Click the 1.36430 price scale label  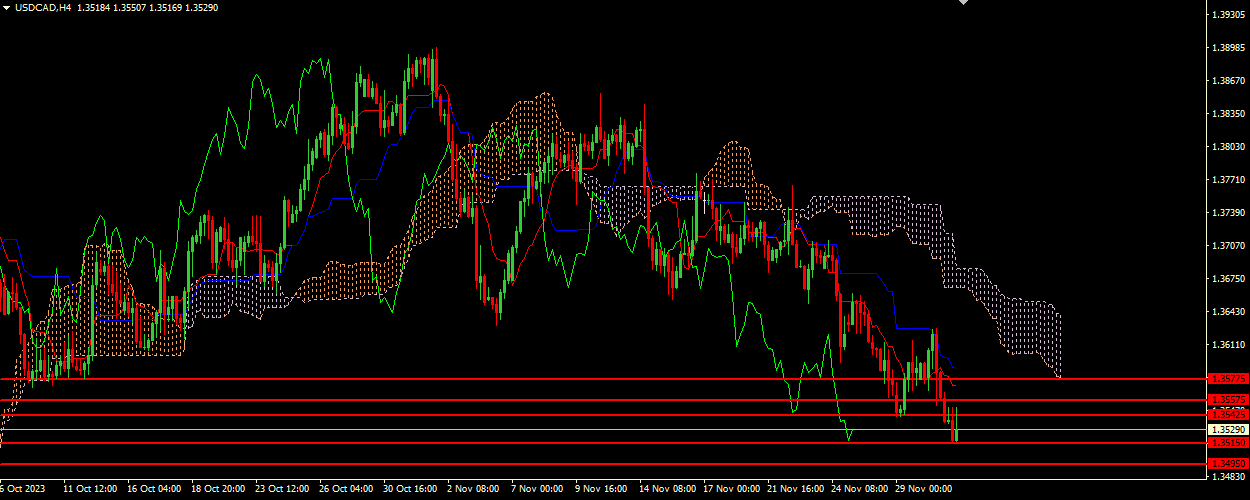coord(1227,312)
